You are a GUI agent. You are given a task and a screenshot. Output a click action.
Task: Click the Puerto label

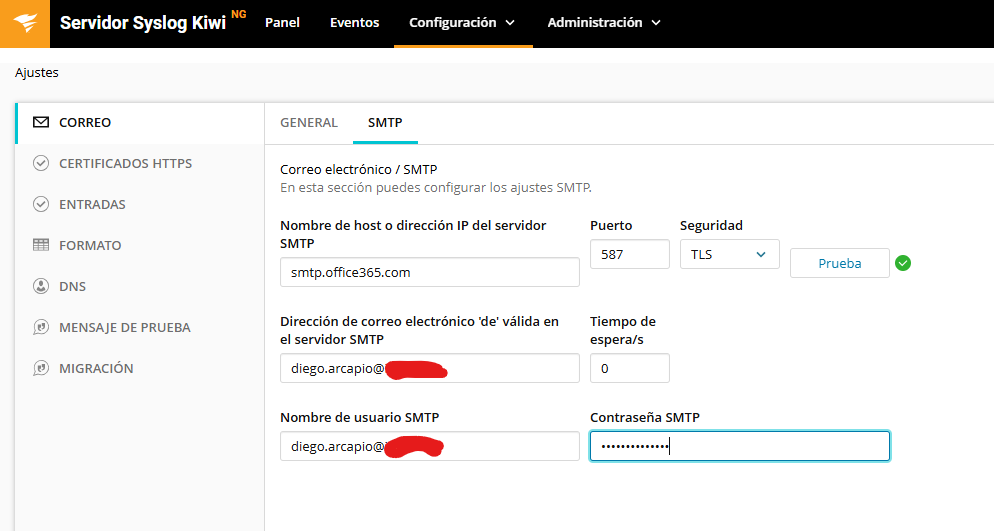click(x=611, y=226)
